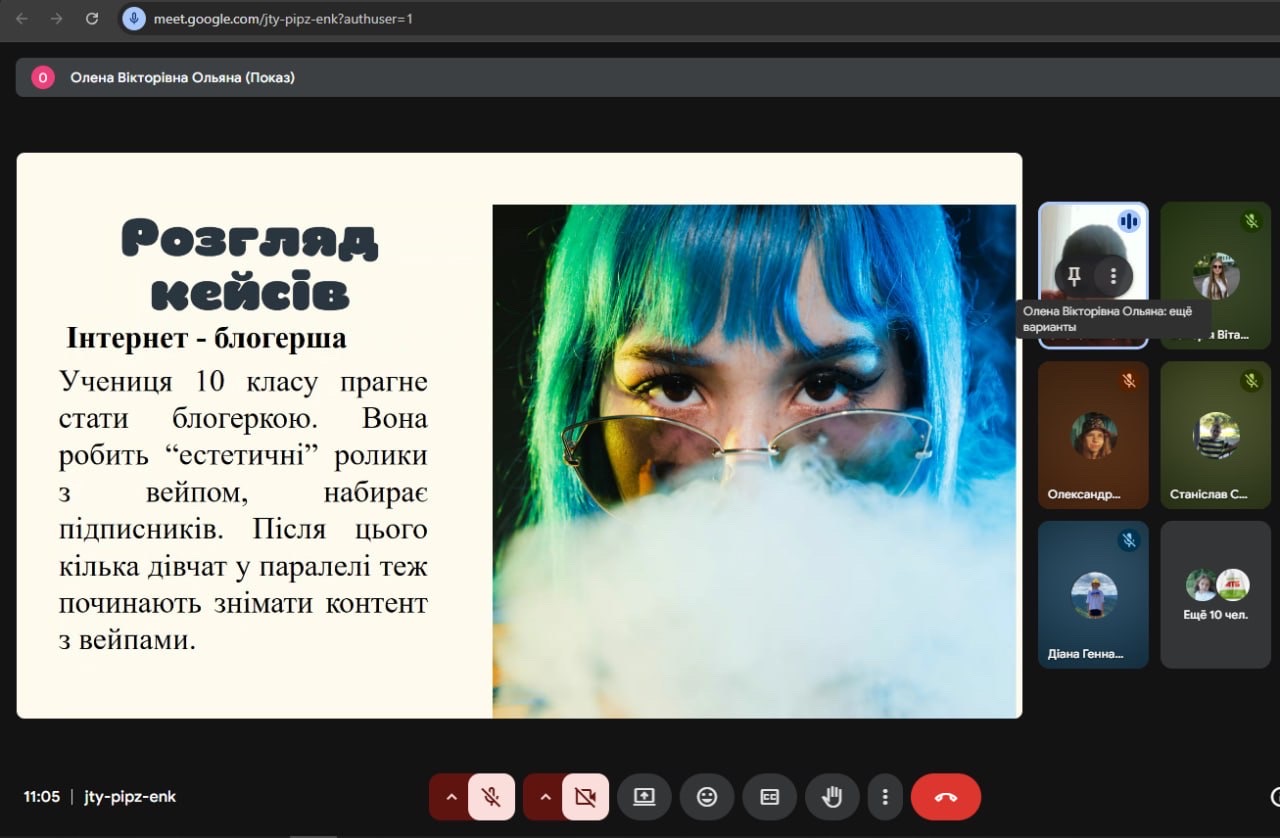Reload the page in the browser
This screenshot has width=1280, height=838.
click(92, 19)
